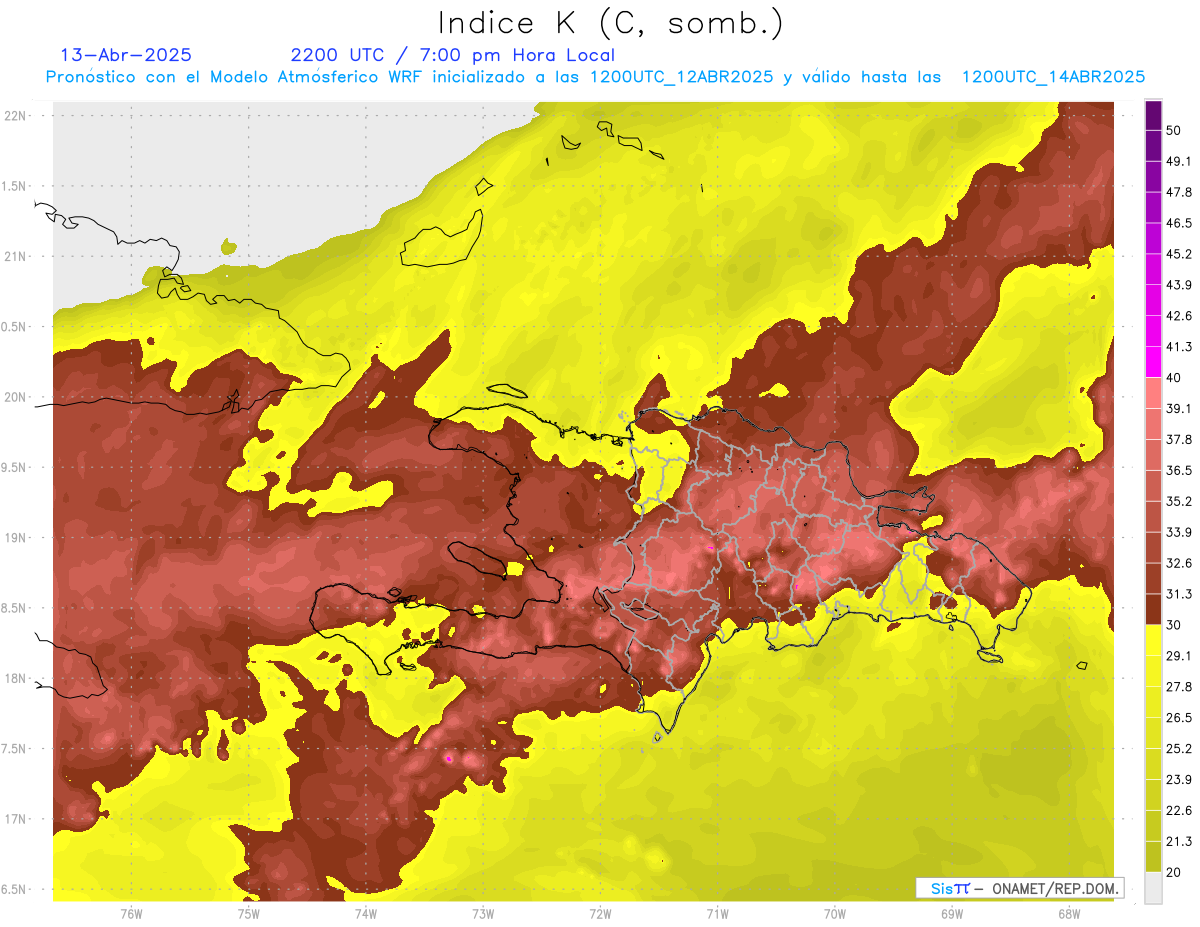Click the colorbar value '36.5'
The image size is (1200, 927).
point(1179,470)
